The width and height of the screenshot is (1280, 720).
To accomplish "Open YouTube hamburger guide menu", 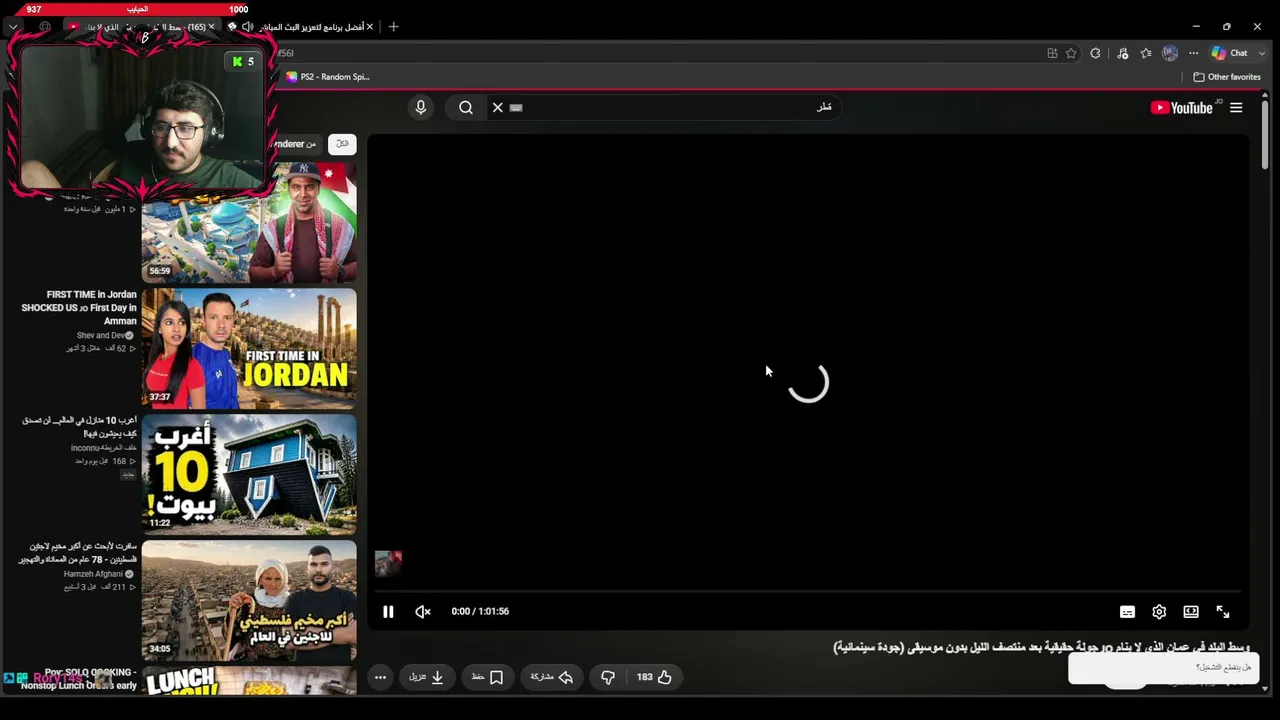I will tap(1236, 108).
